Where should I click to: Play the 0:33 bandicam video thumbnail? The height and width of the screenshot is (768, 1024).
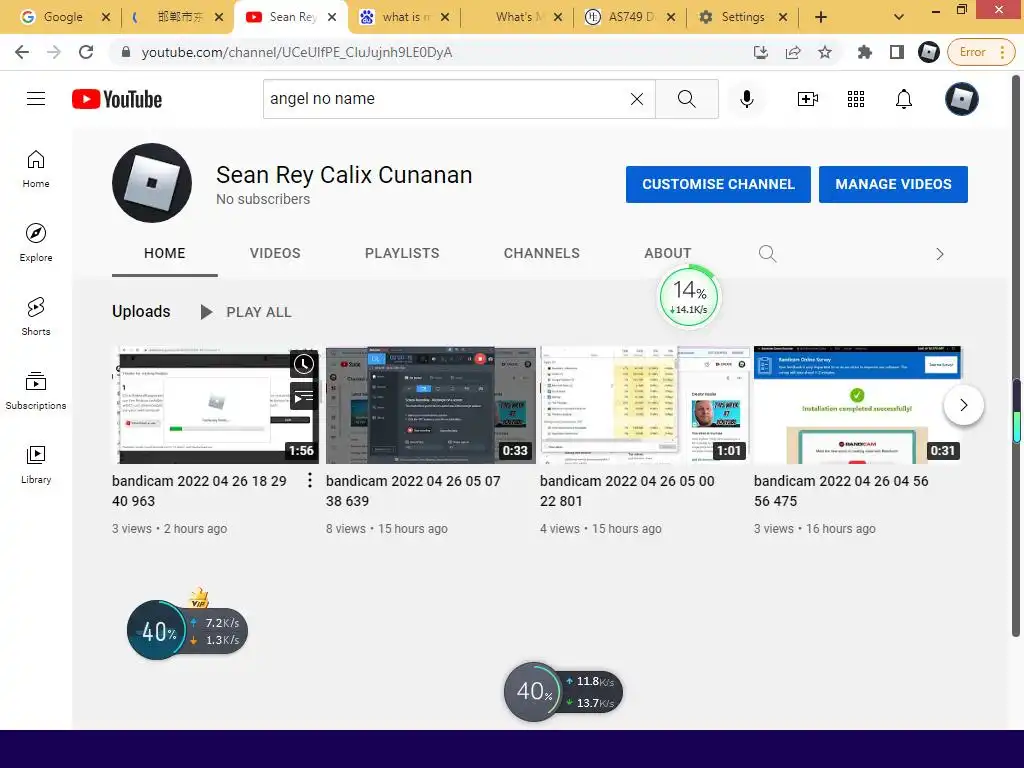pos(430,405)
